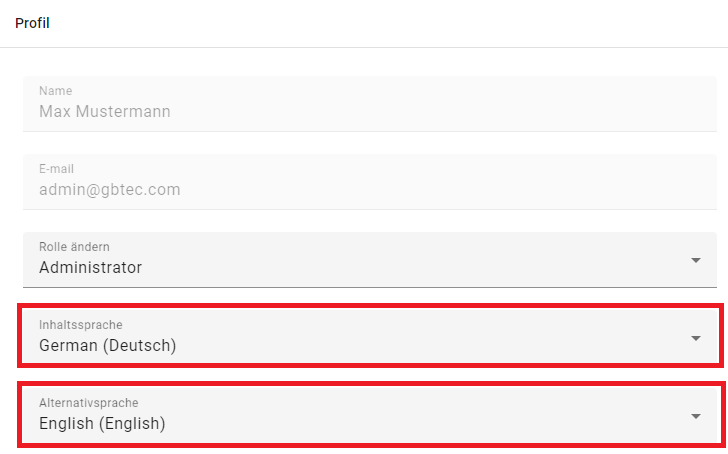The width and height of the screenshot is (728, 454).
Task: Click the Rolle ändern label
Action: click(x=74, y=247)
